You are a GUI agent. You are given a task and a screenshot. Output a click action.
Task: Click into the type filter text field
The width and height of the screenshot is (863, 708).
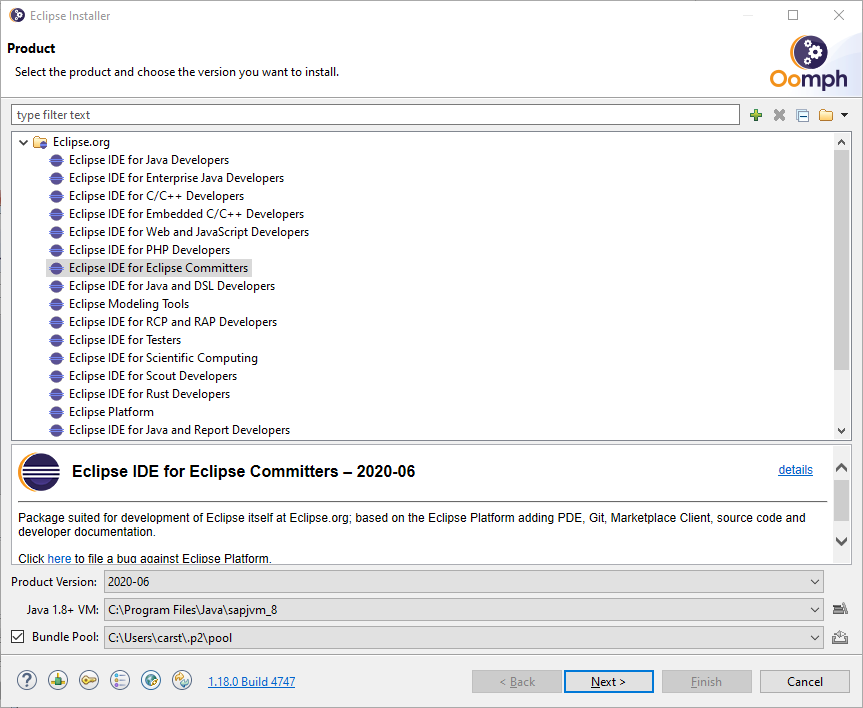[x=375, y=115]
